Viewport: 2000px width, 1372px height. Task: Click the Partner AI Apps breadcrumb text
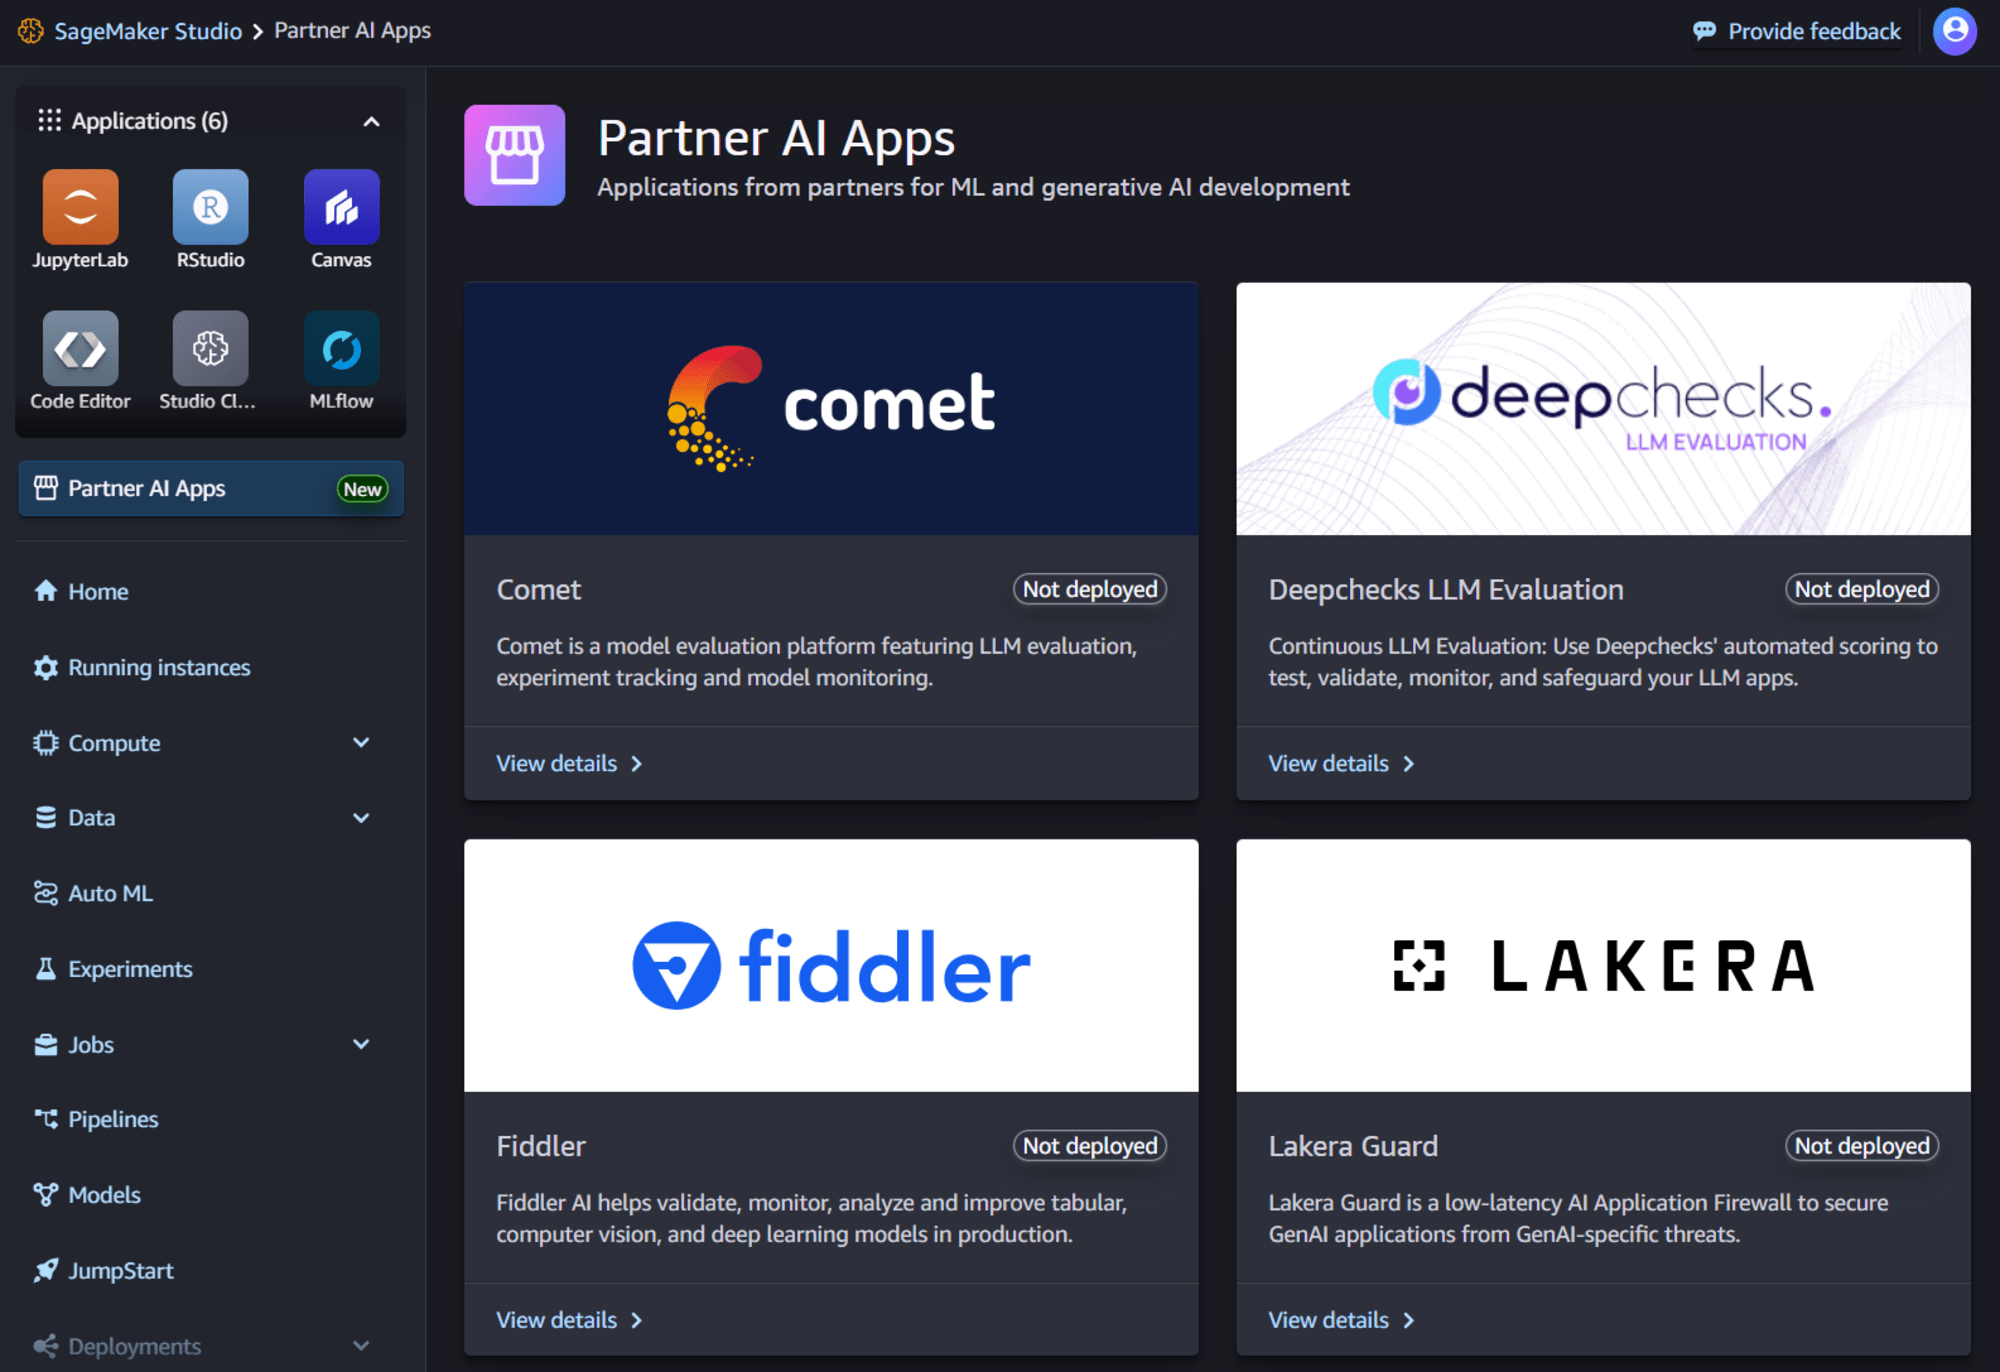352,31
